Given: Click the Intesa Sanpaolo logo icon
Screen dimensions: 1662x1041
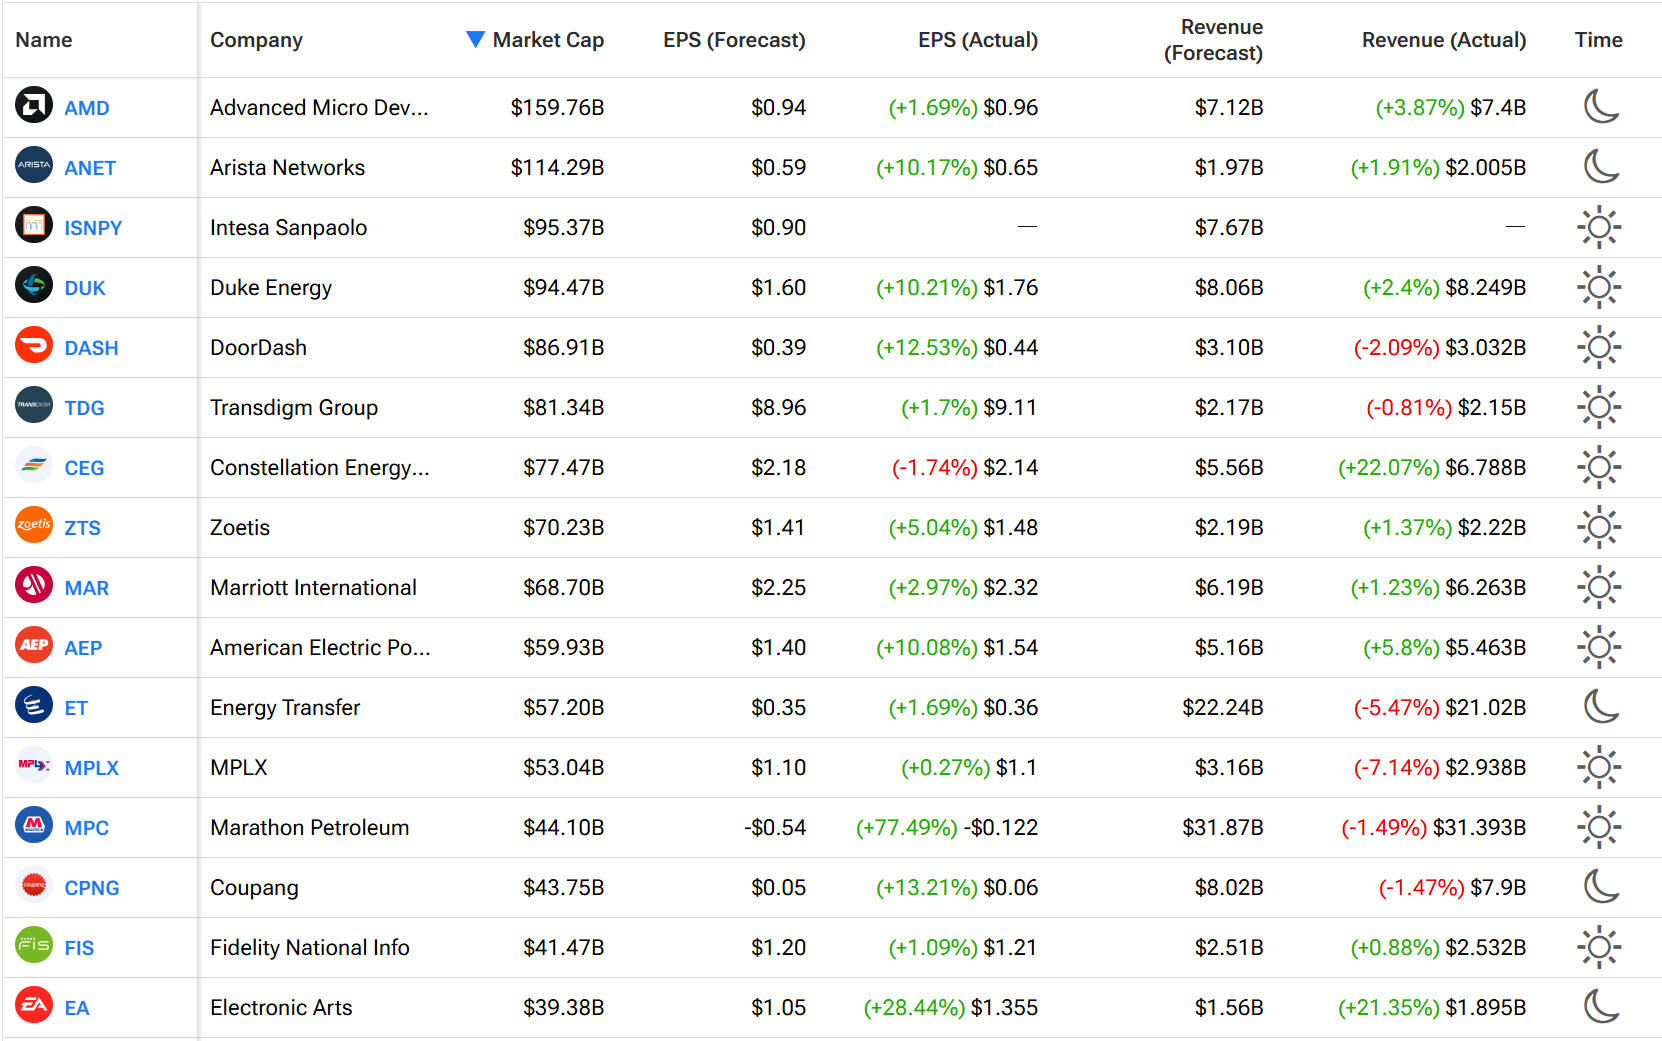Looking at the screenshot, I should click(x=34, y=225).
